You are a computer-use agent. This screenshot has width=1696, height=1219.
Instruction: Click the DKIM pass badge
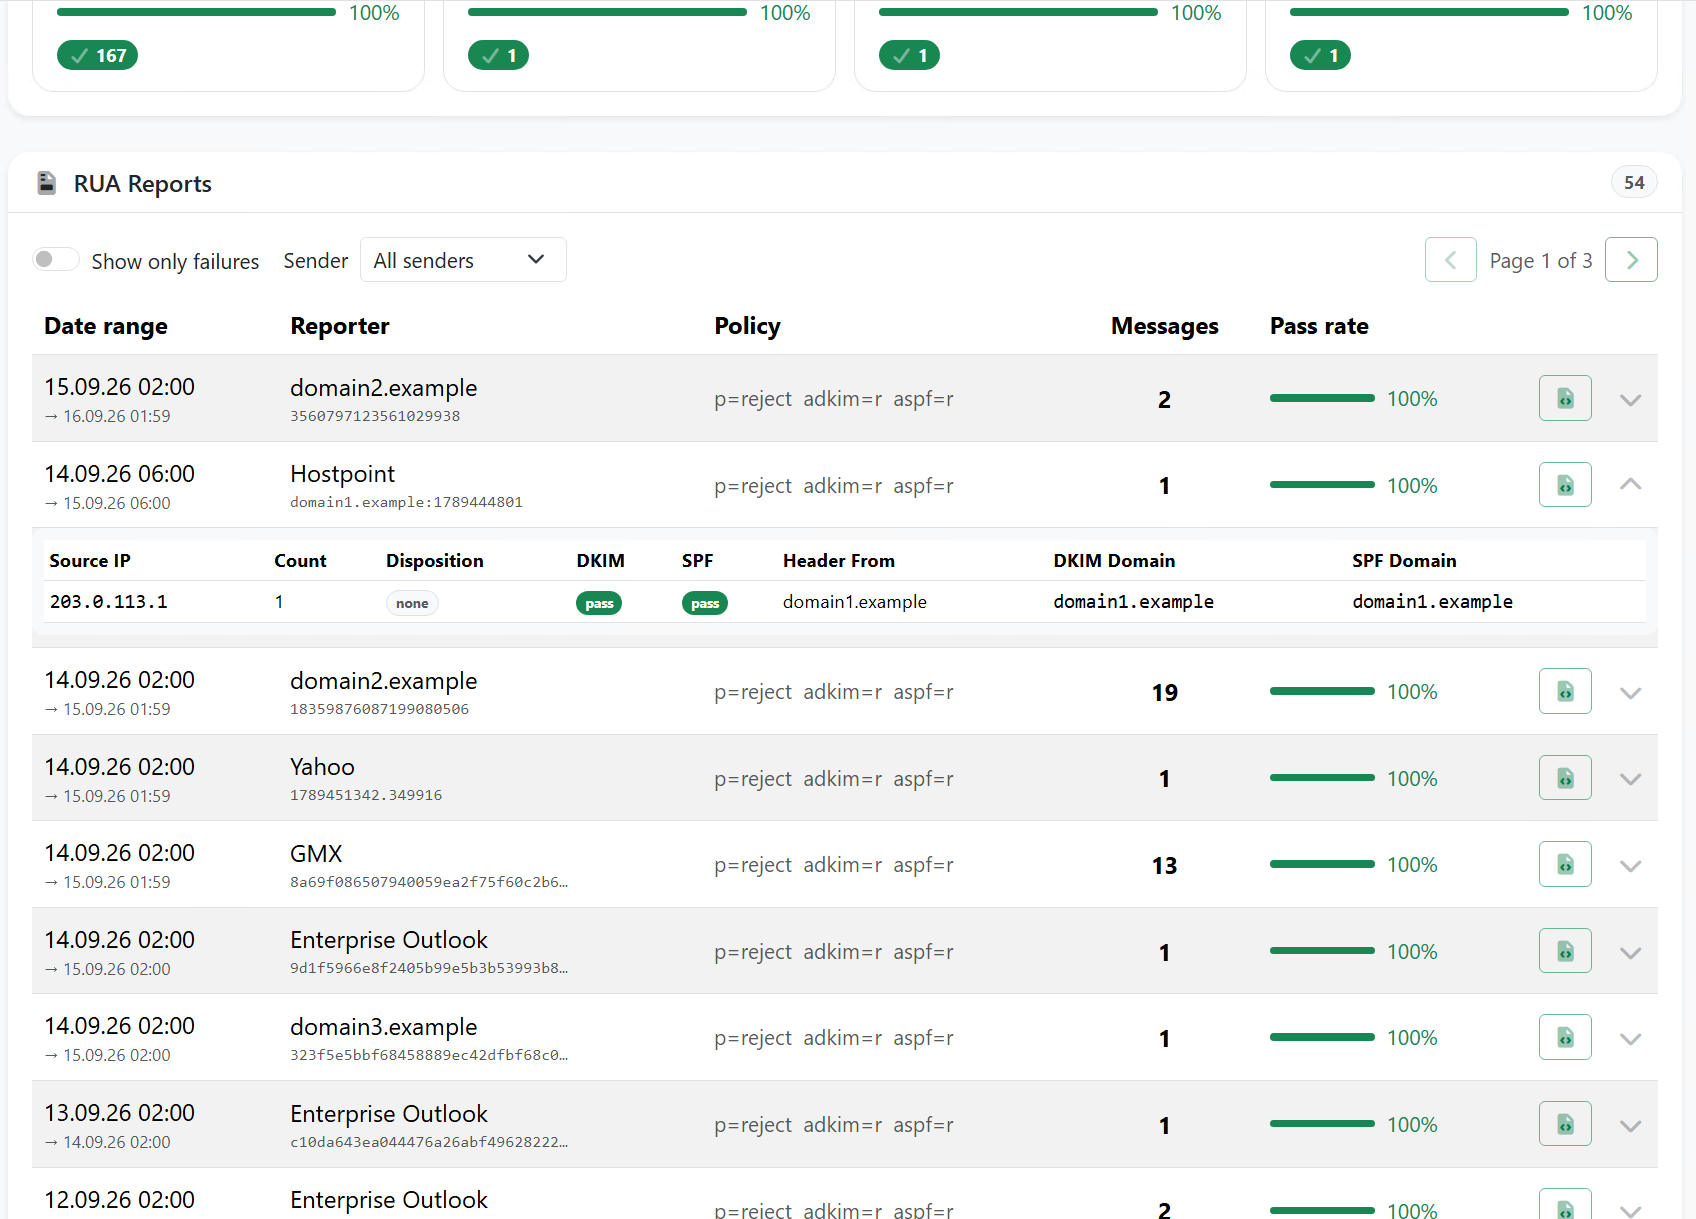tap(599, 603)
